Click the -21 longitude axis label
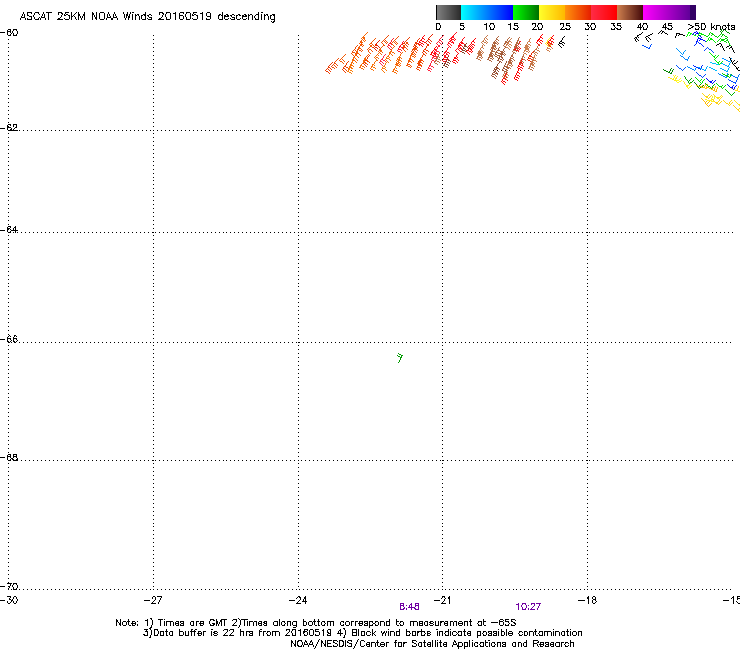 (443, 600)
